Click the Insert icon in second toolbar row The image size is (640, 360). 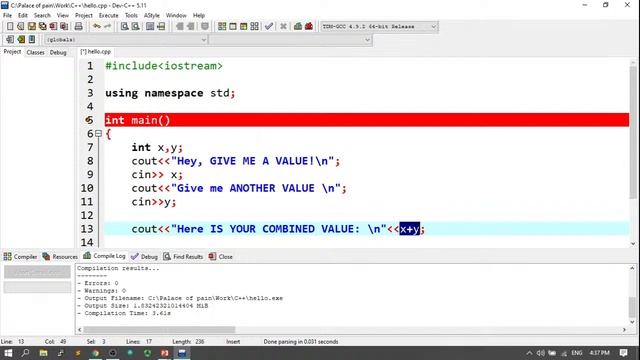[10, 40]
